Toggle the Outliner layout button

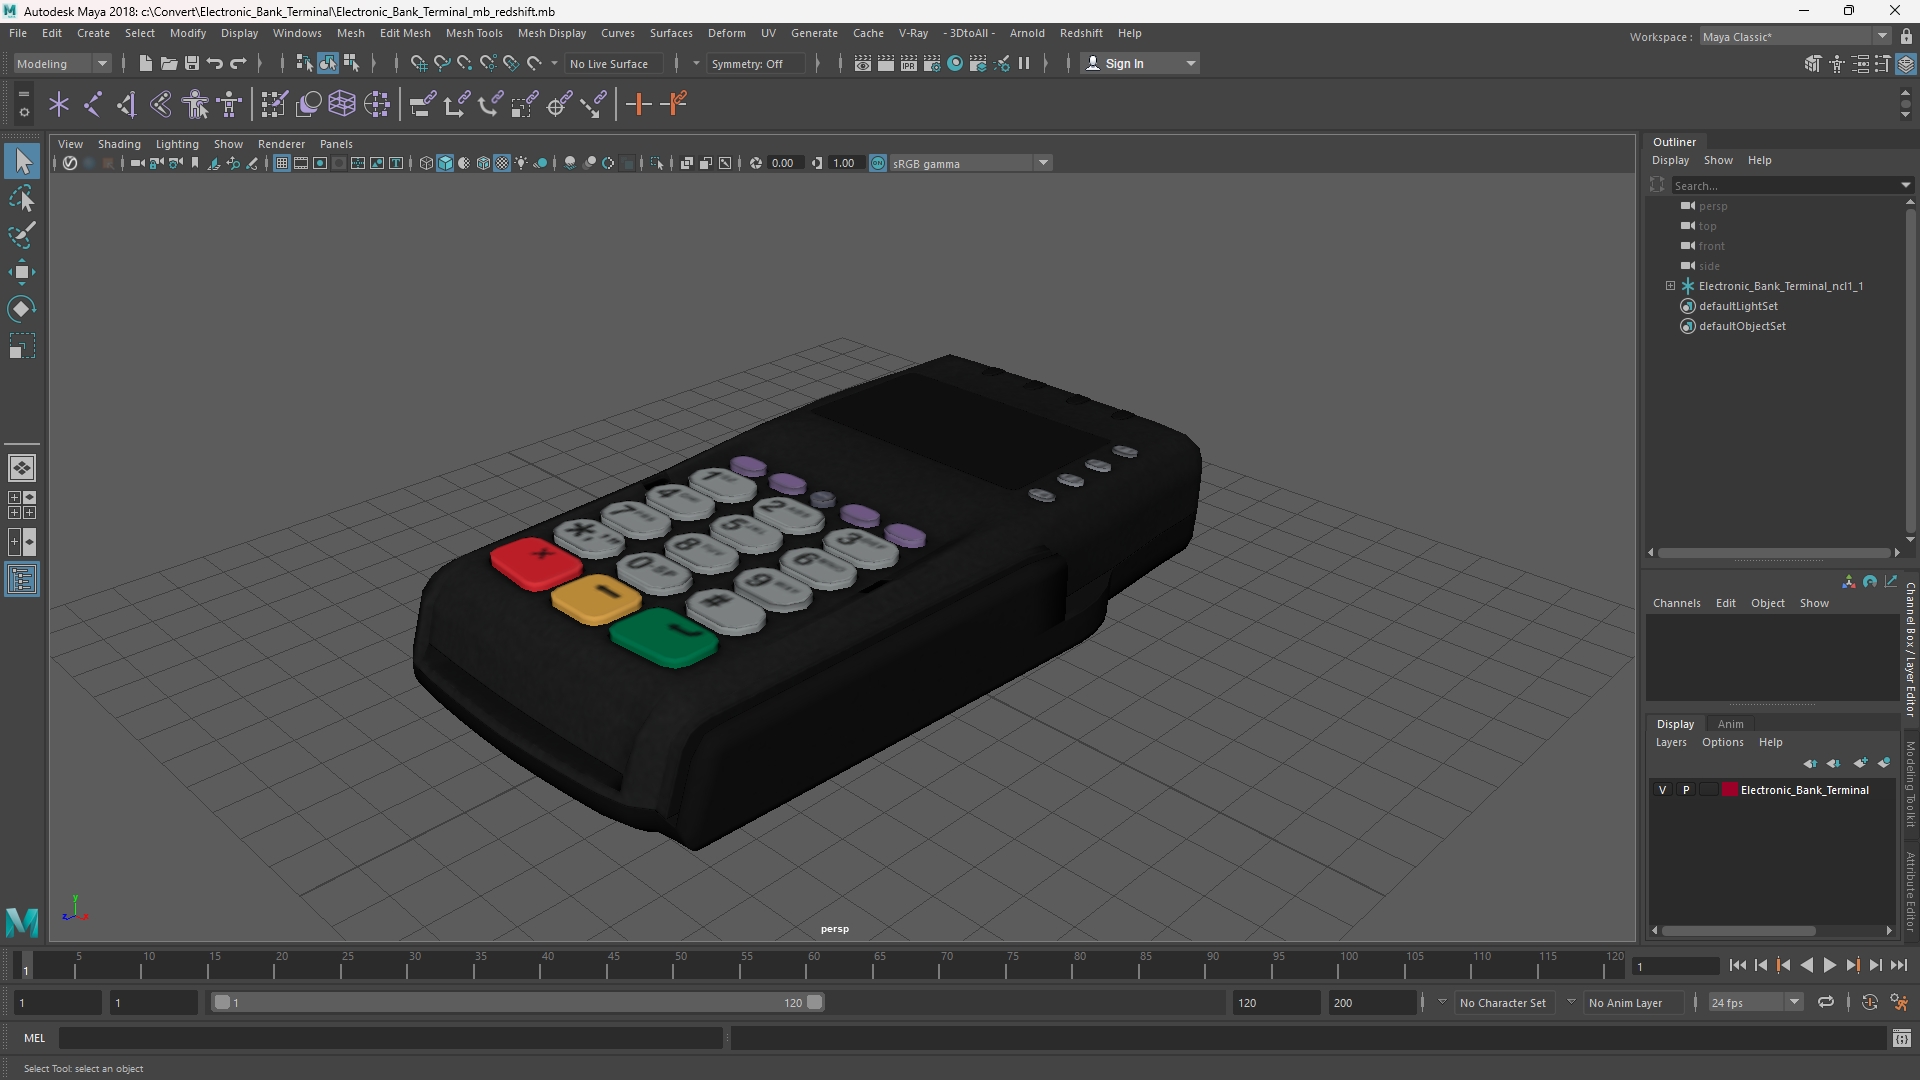pyautogui.click(x=21, y=579)
